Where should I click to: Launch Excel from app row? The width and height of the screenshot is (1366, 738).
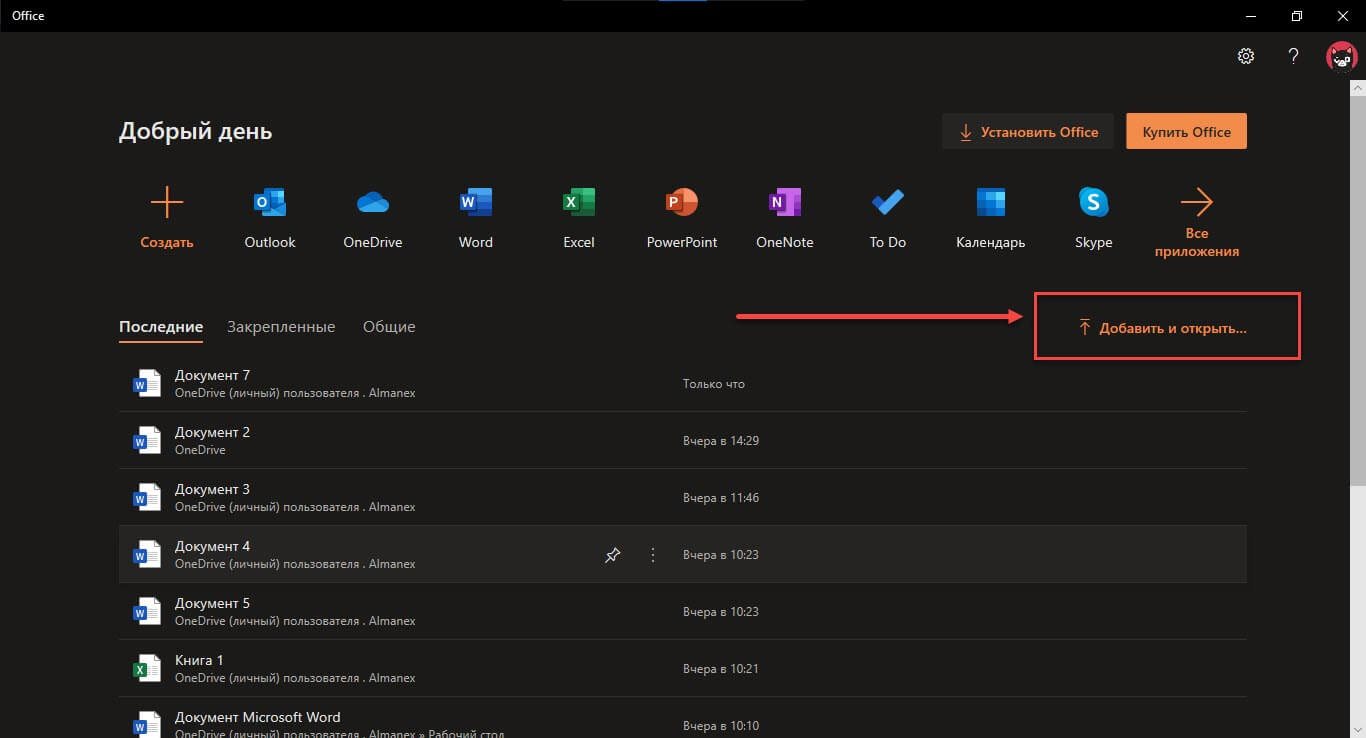click(579, 203)
